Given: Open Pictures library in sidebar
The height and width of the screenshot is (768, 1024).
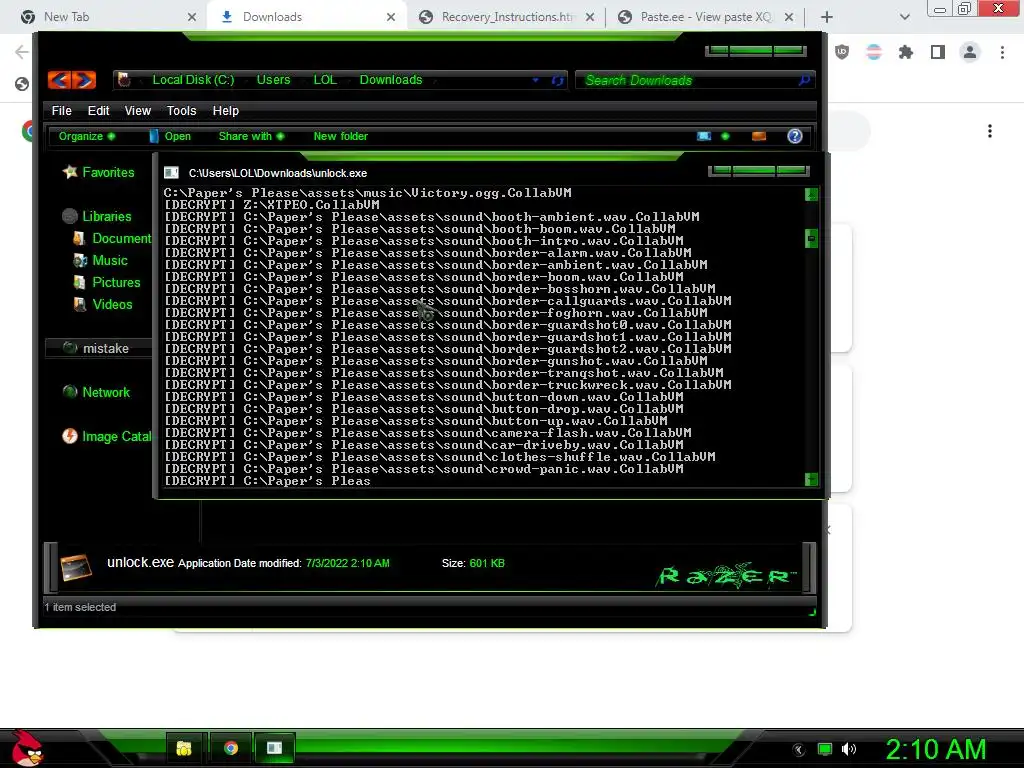Looking at the screenshot, I should tap(107, 282).
